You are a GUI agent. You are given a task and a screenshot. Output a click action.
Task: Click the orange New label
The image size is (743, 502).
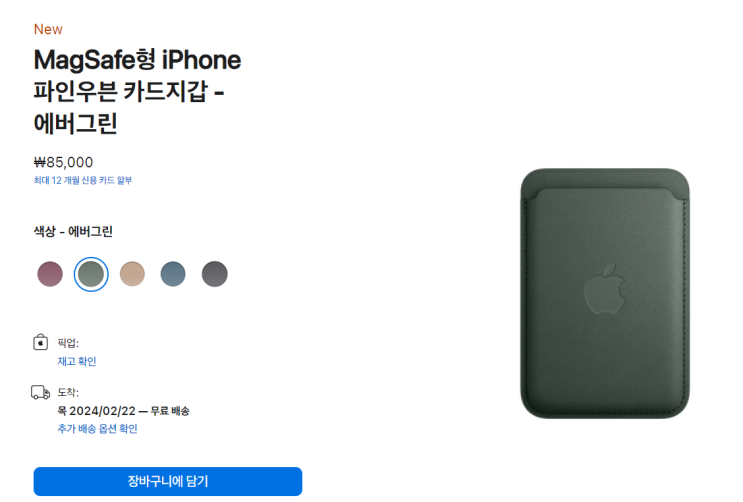pyautogui.click(x=48, y=29)
